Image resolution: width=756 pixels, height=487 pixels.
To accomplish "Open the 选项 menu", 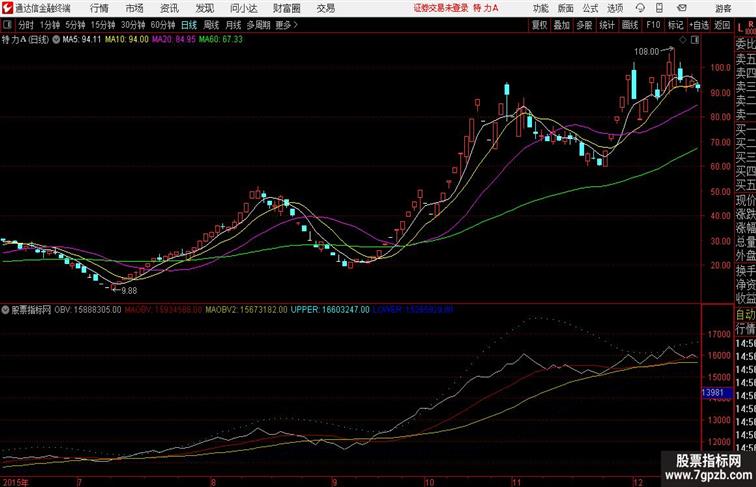I will 615,8.
